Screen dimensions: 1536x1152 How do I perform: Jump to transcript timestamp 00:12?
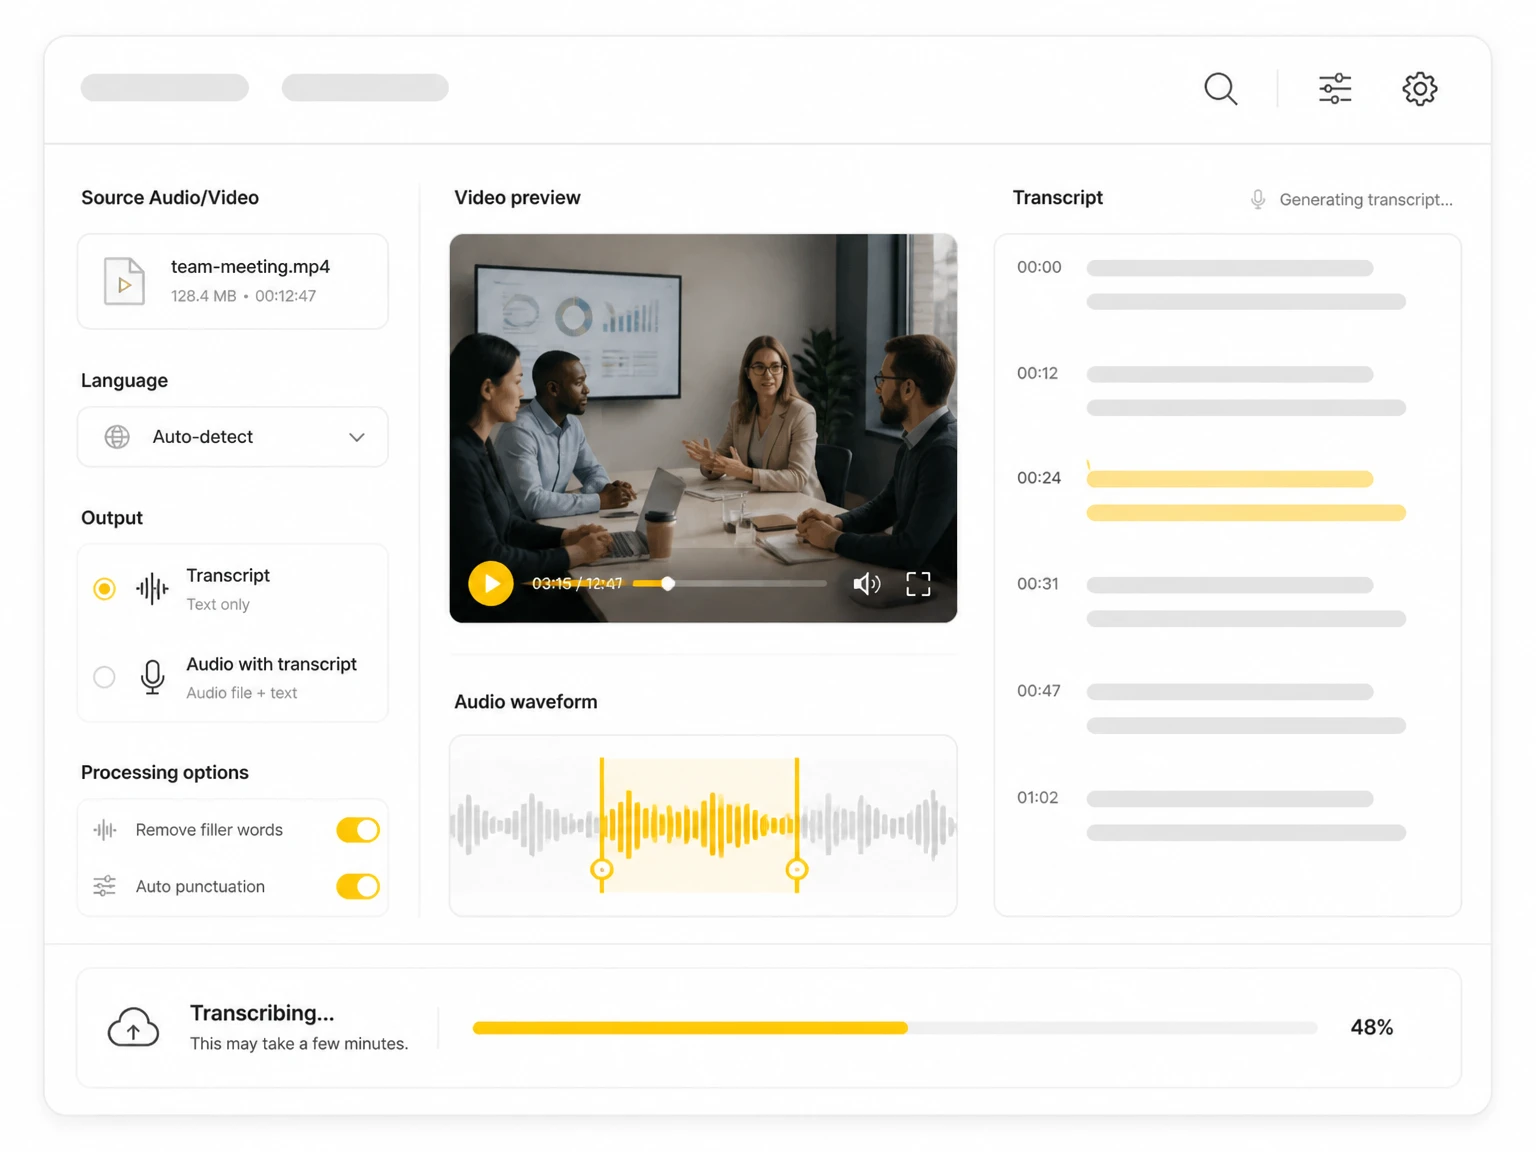click(x=1037, y=373)
